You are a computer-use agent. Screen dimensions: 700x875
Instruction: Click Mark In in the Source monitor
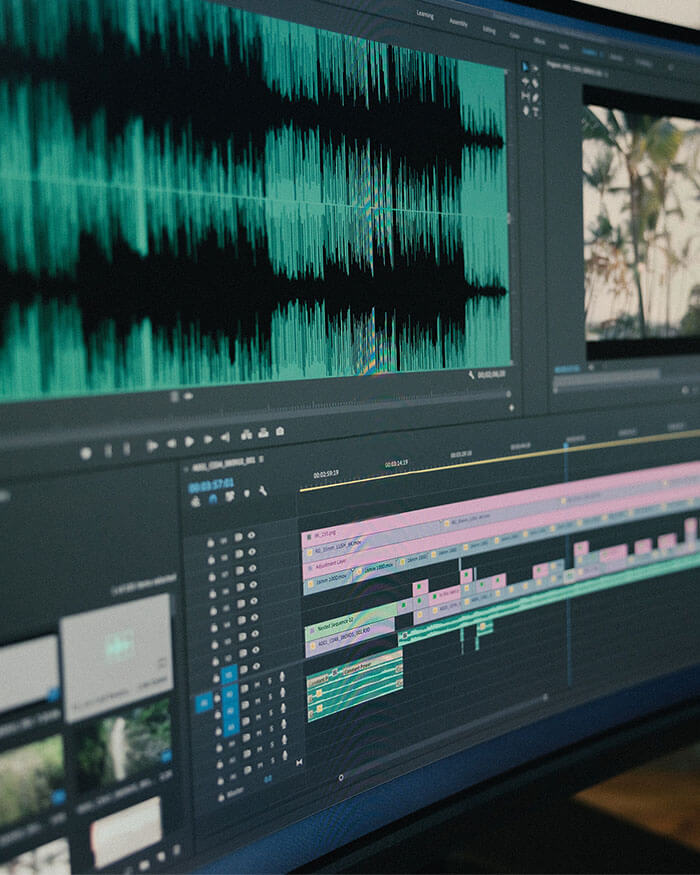point(108,450)
